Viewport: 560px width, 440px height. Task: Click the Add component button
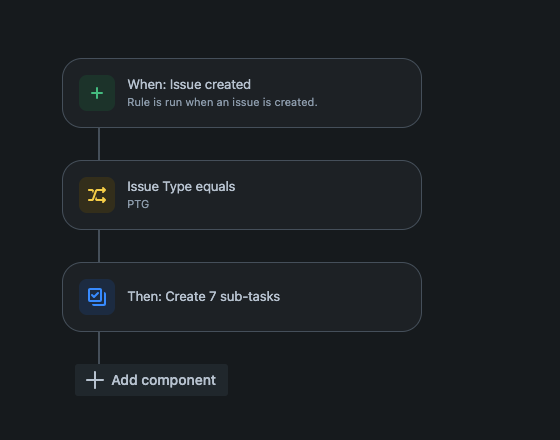coord(151,380)
